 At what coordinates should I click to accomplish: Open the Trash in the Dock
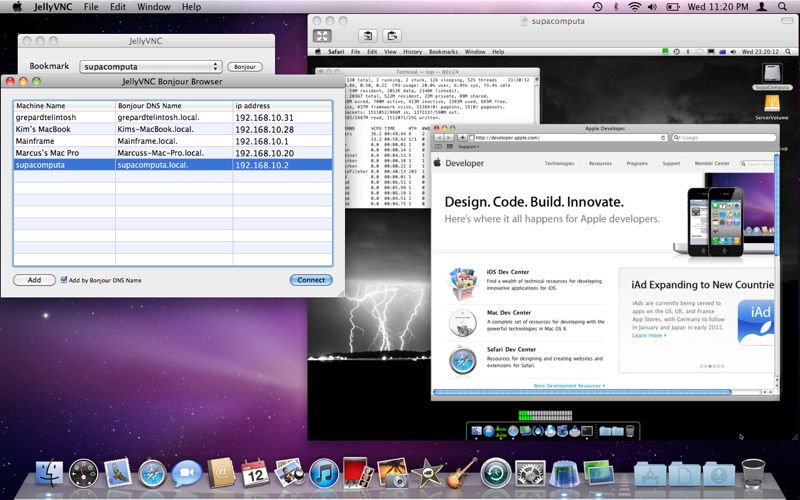click(x=753, y=473)
